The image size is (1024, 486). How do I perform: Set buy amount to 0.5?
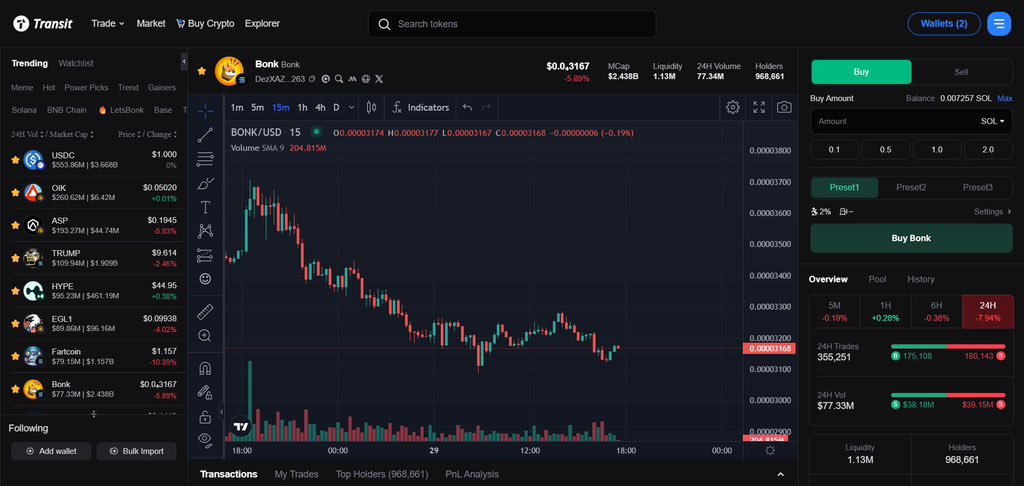pos(886,150)
